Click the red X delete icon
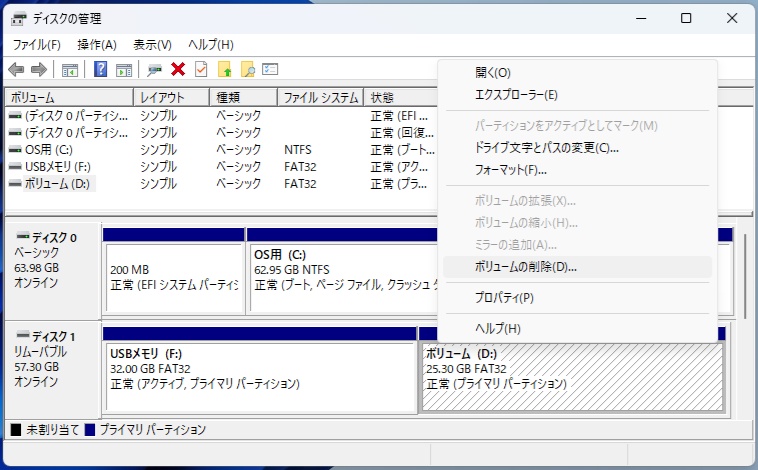The image size is (758, 470). click(178, 70)
